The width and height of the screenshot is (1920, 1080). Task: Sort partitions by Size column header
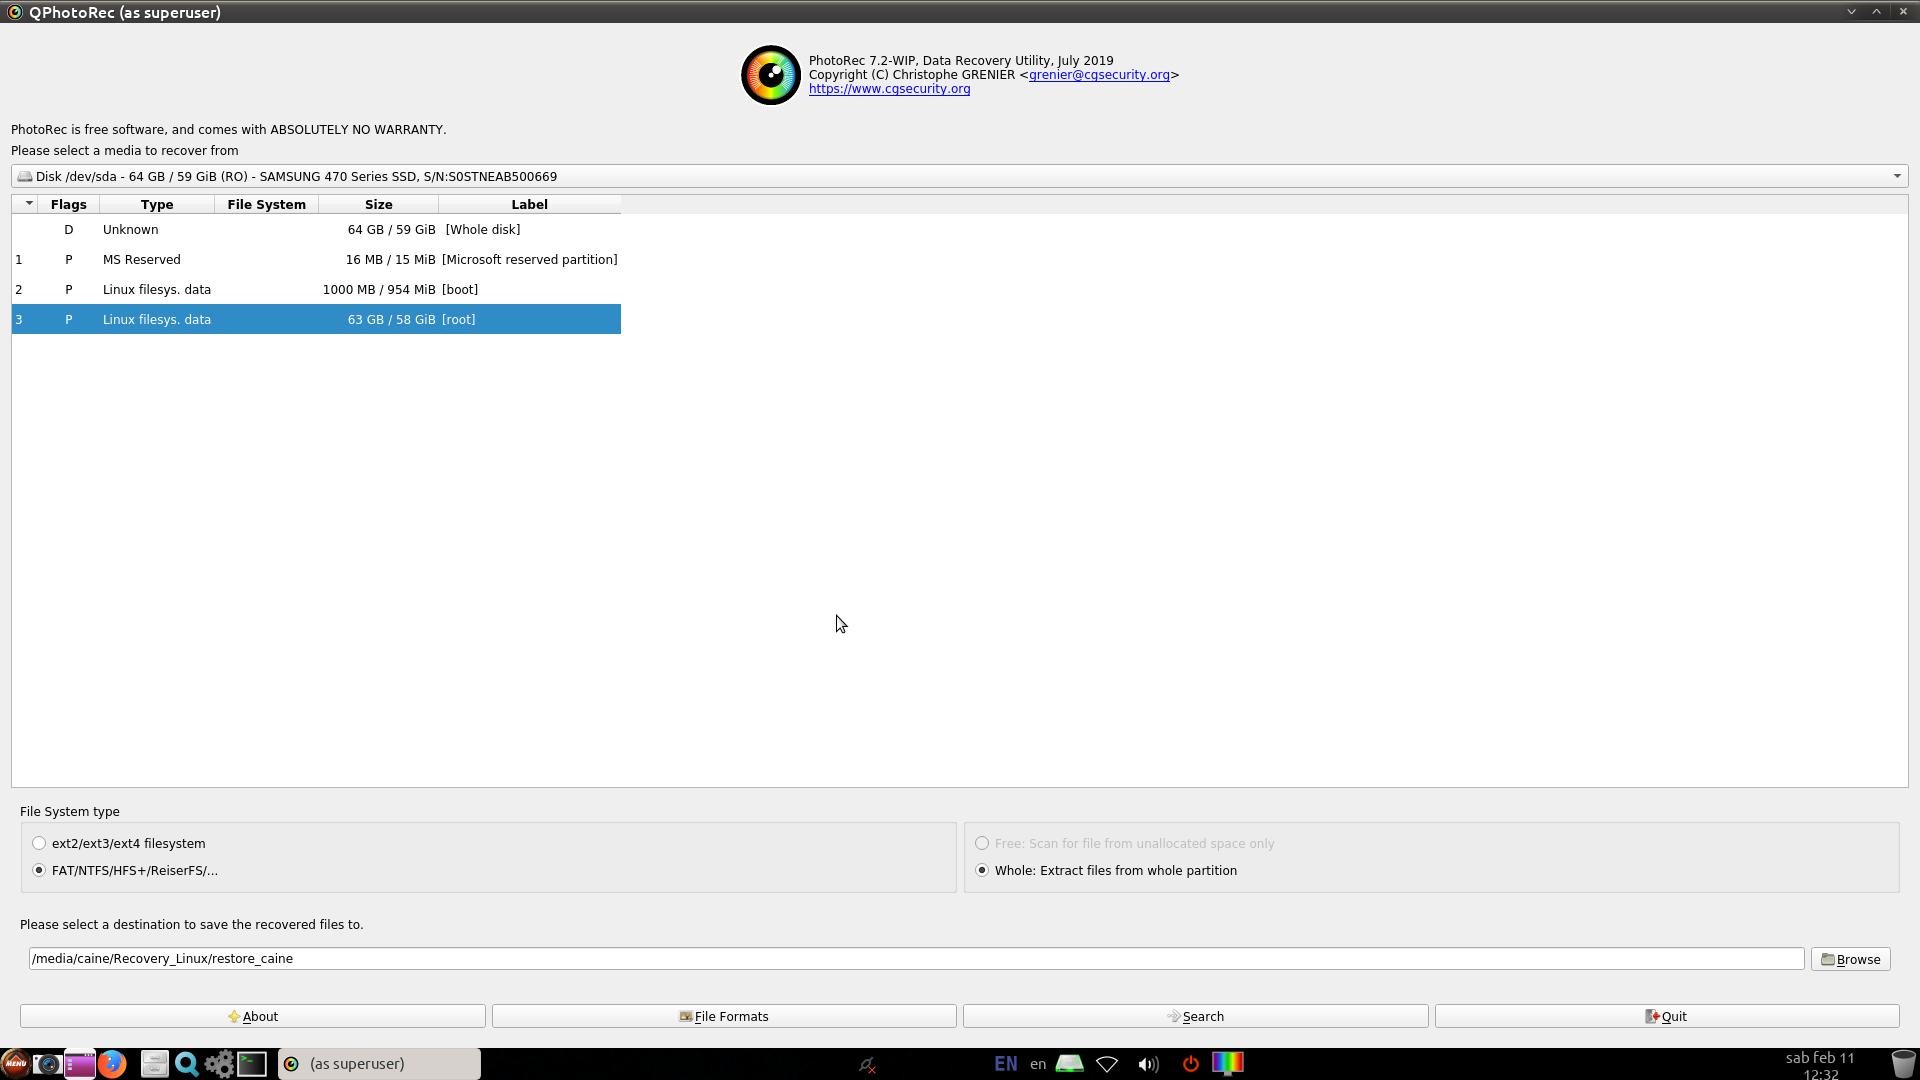378,204
